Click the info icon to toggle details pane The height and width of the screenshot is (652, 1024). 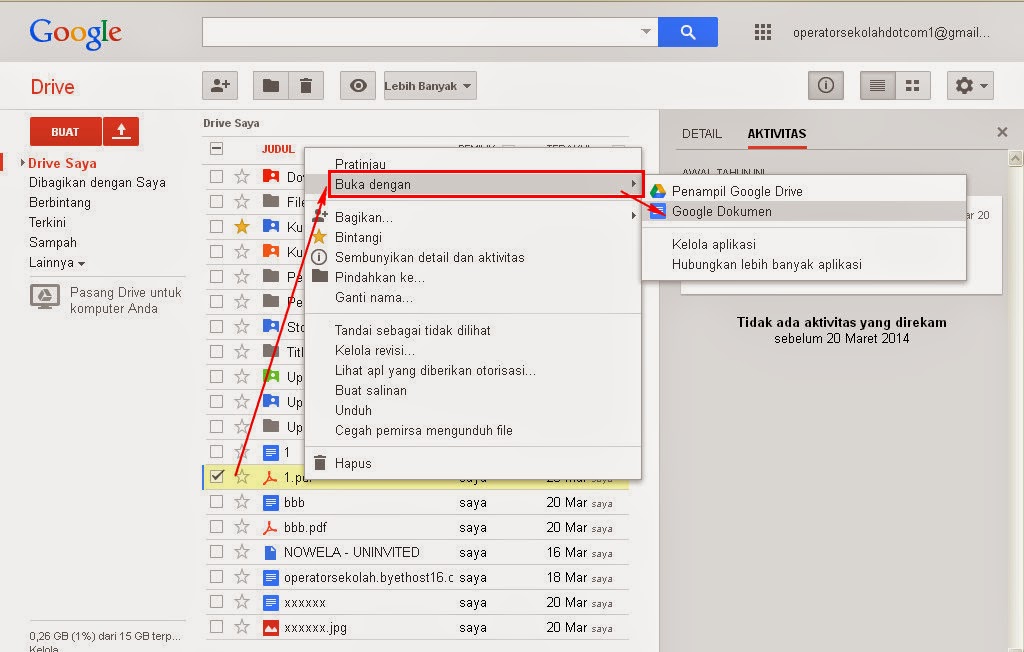coord(825,85)
